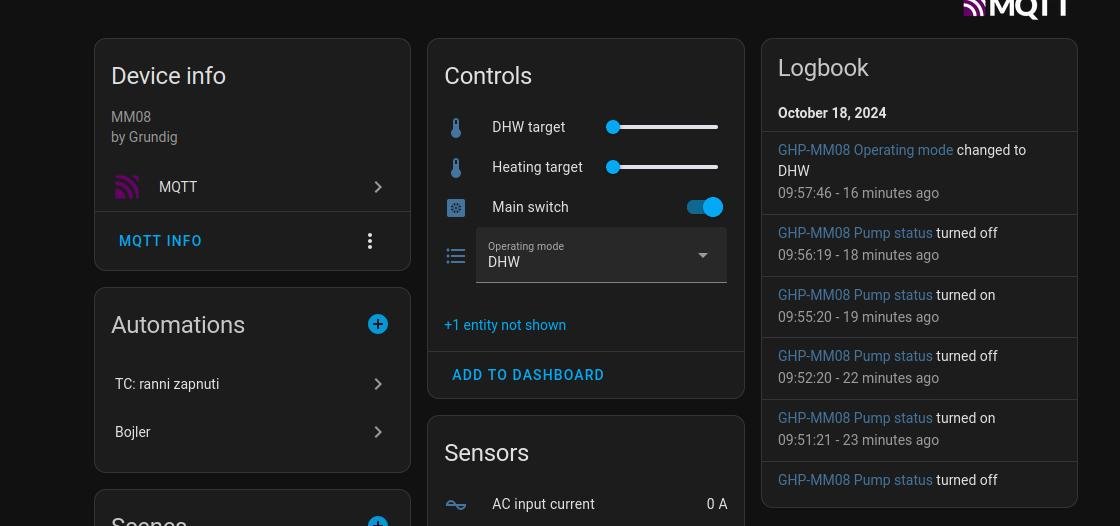Open GHP-MM08 Operating mode logbook link
The width and height of the screenshot is (1120, 526).
click(x=865, y=150)
